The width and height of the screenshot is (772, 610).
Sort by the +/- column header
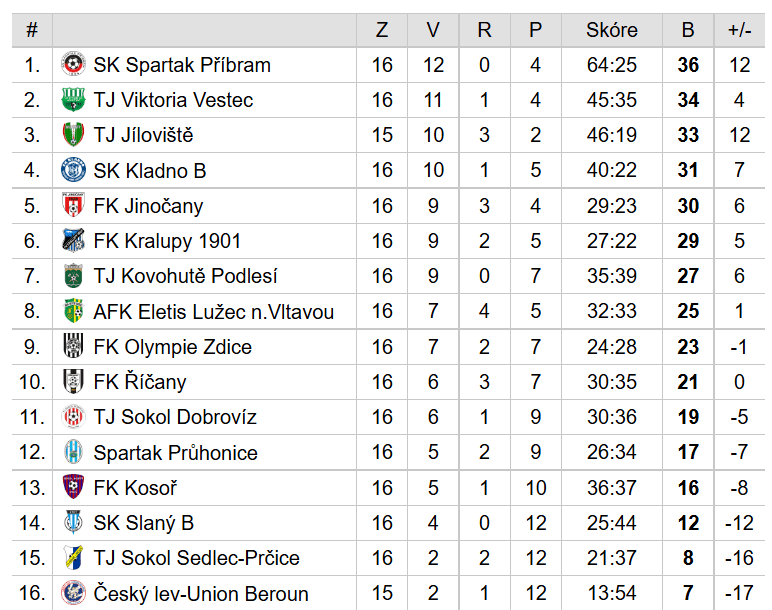pos(740,30)
